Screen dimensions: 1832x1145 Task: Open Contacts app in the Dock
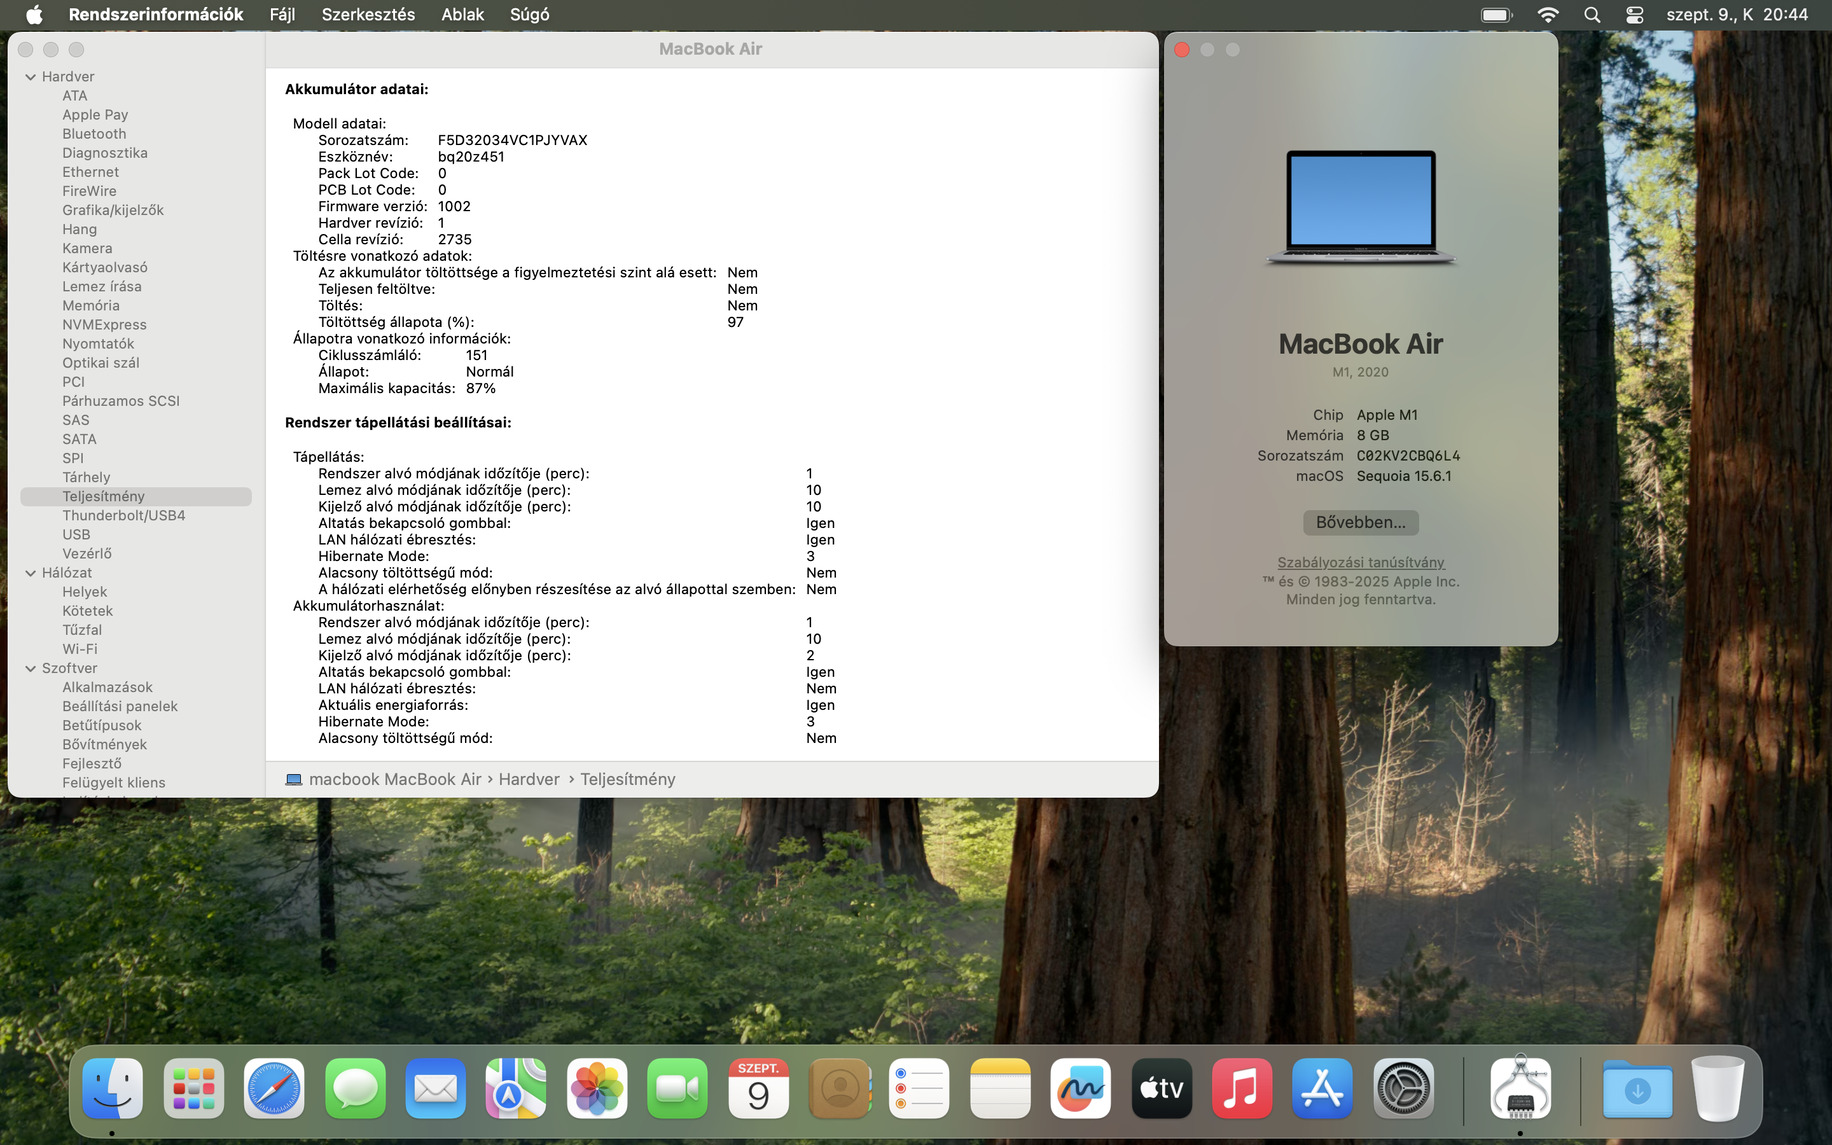coord(839,1088)
